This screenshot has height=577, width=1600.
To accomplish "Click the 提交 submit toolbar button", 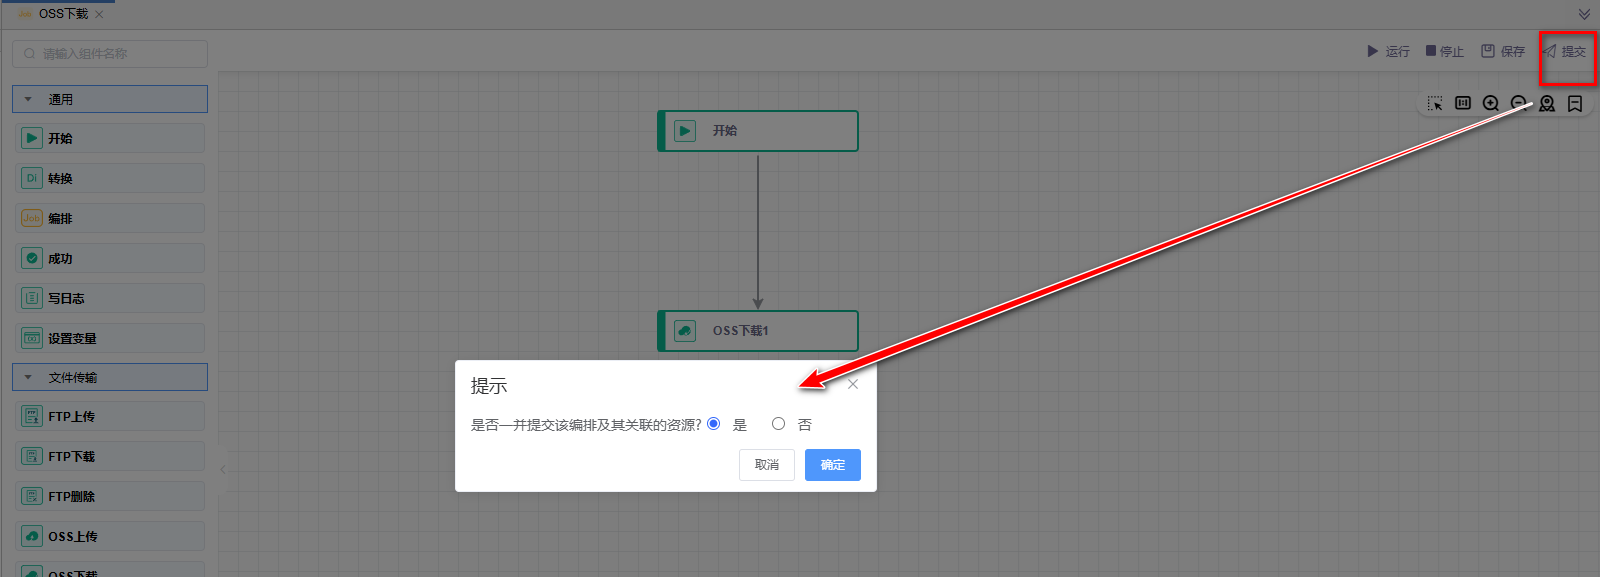I will [1565, 51].
